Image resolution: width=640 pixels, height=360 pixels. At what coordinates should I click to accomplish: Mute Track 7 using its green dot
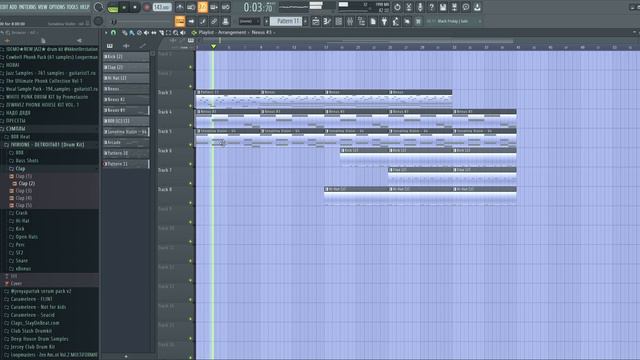pos(190,183)
